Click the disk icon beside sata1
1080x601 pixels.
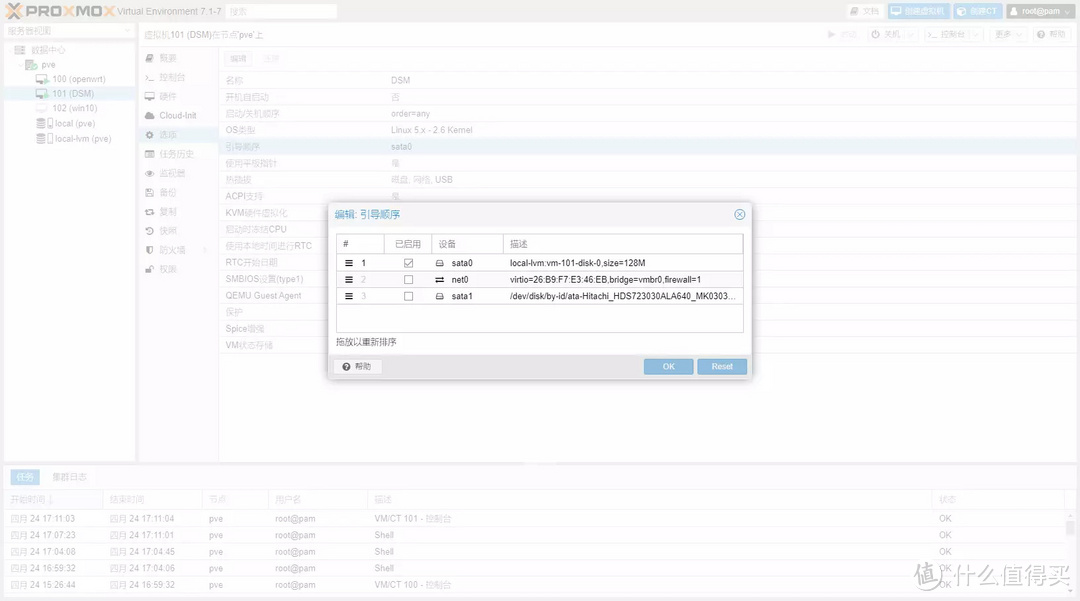pyautogui.click(x=439, y=296)
